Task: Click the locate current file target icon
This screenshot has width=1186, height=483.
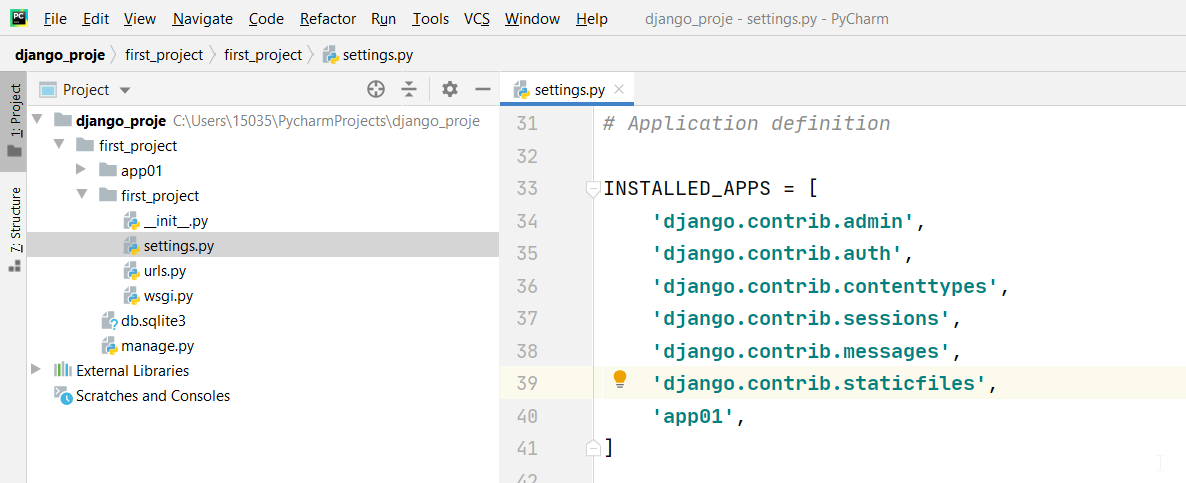Action: pos(376,89)
